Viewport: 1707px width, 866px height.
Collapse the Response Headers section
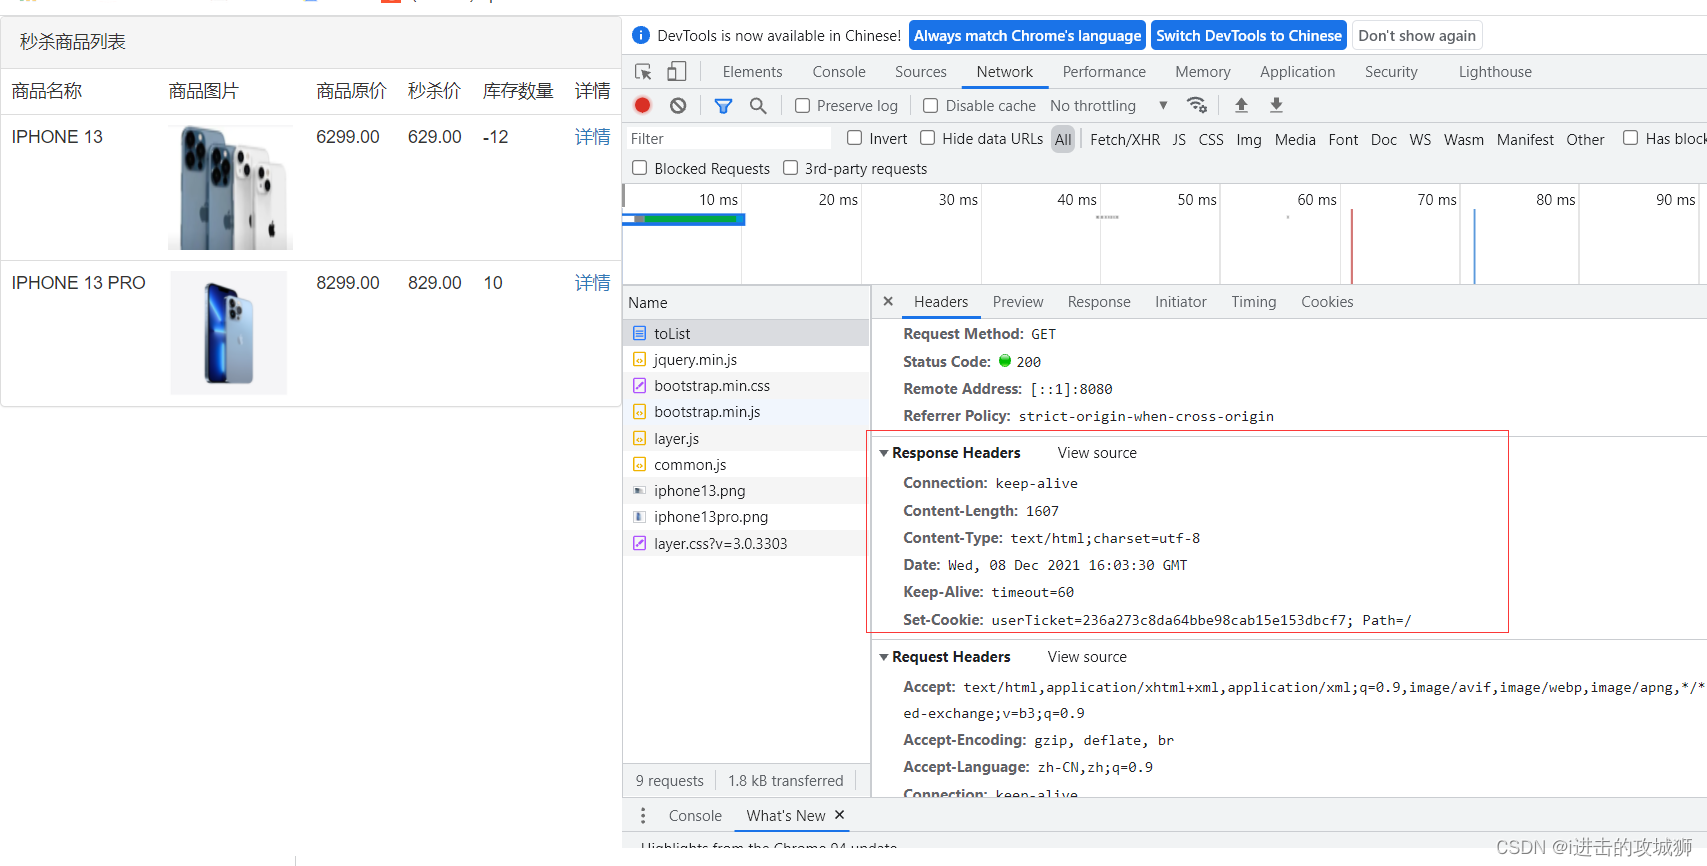884,453
